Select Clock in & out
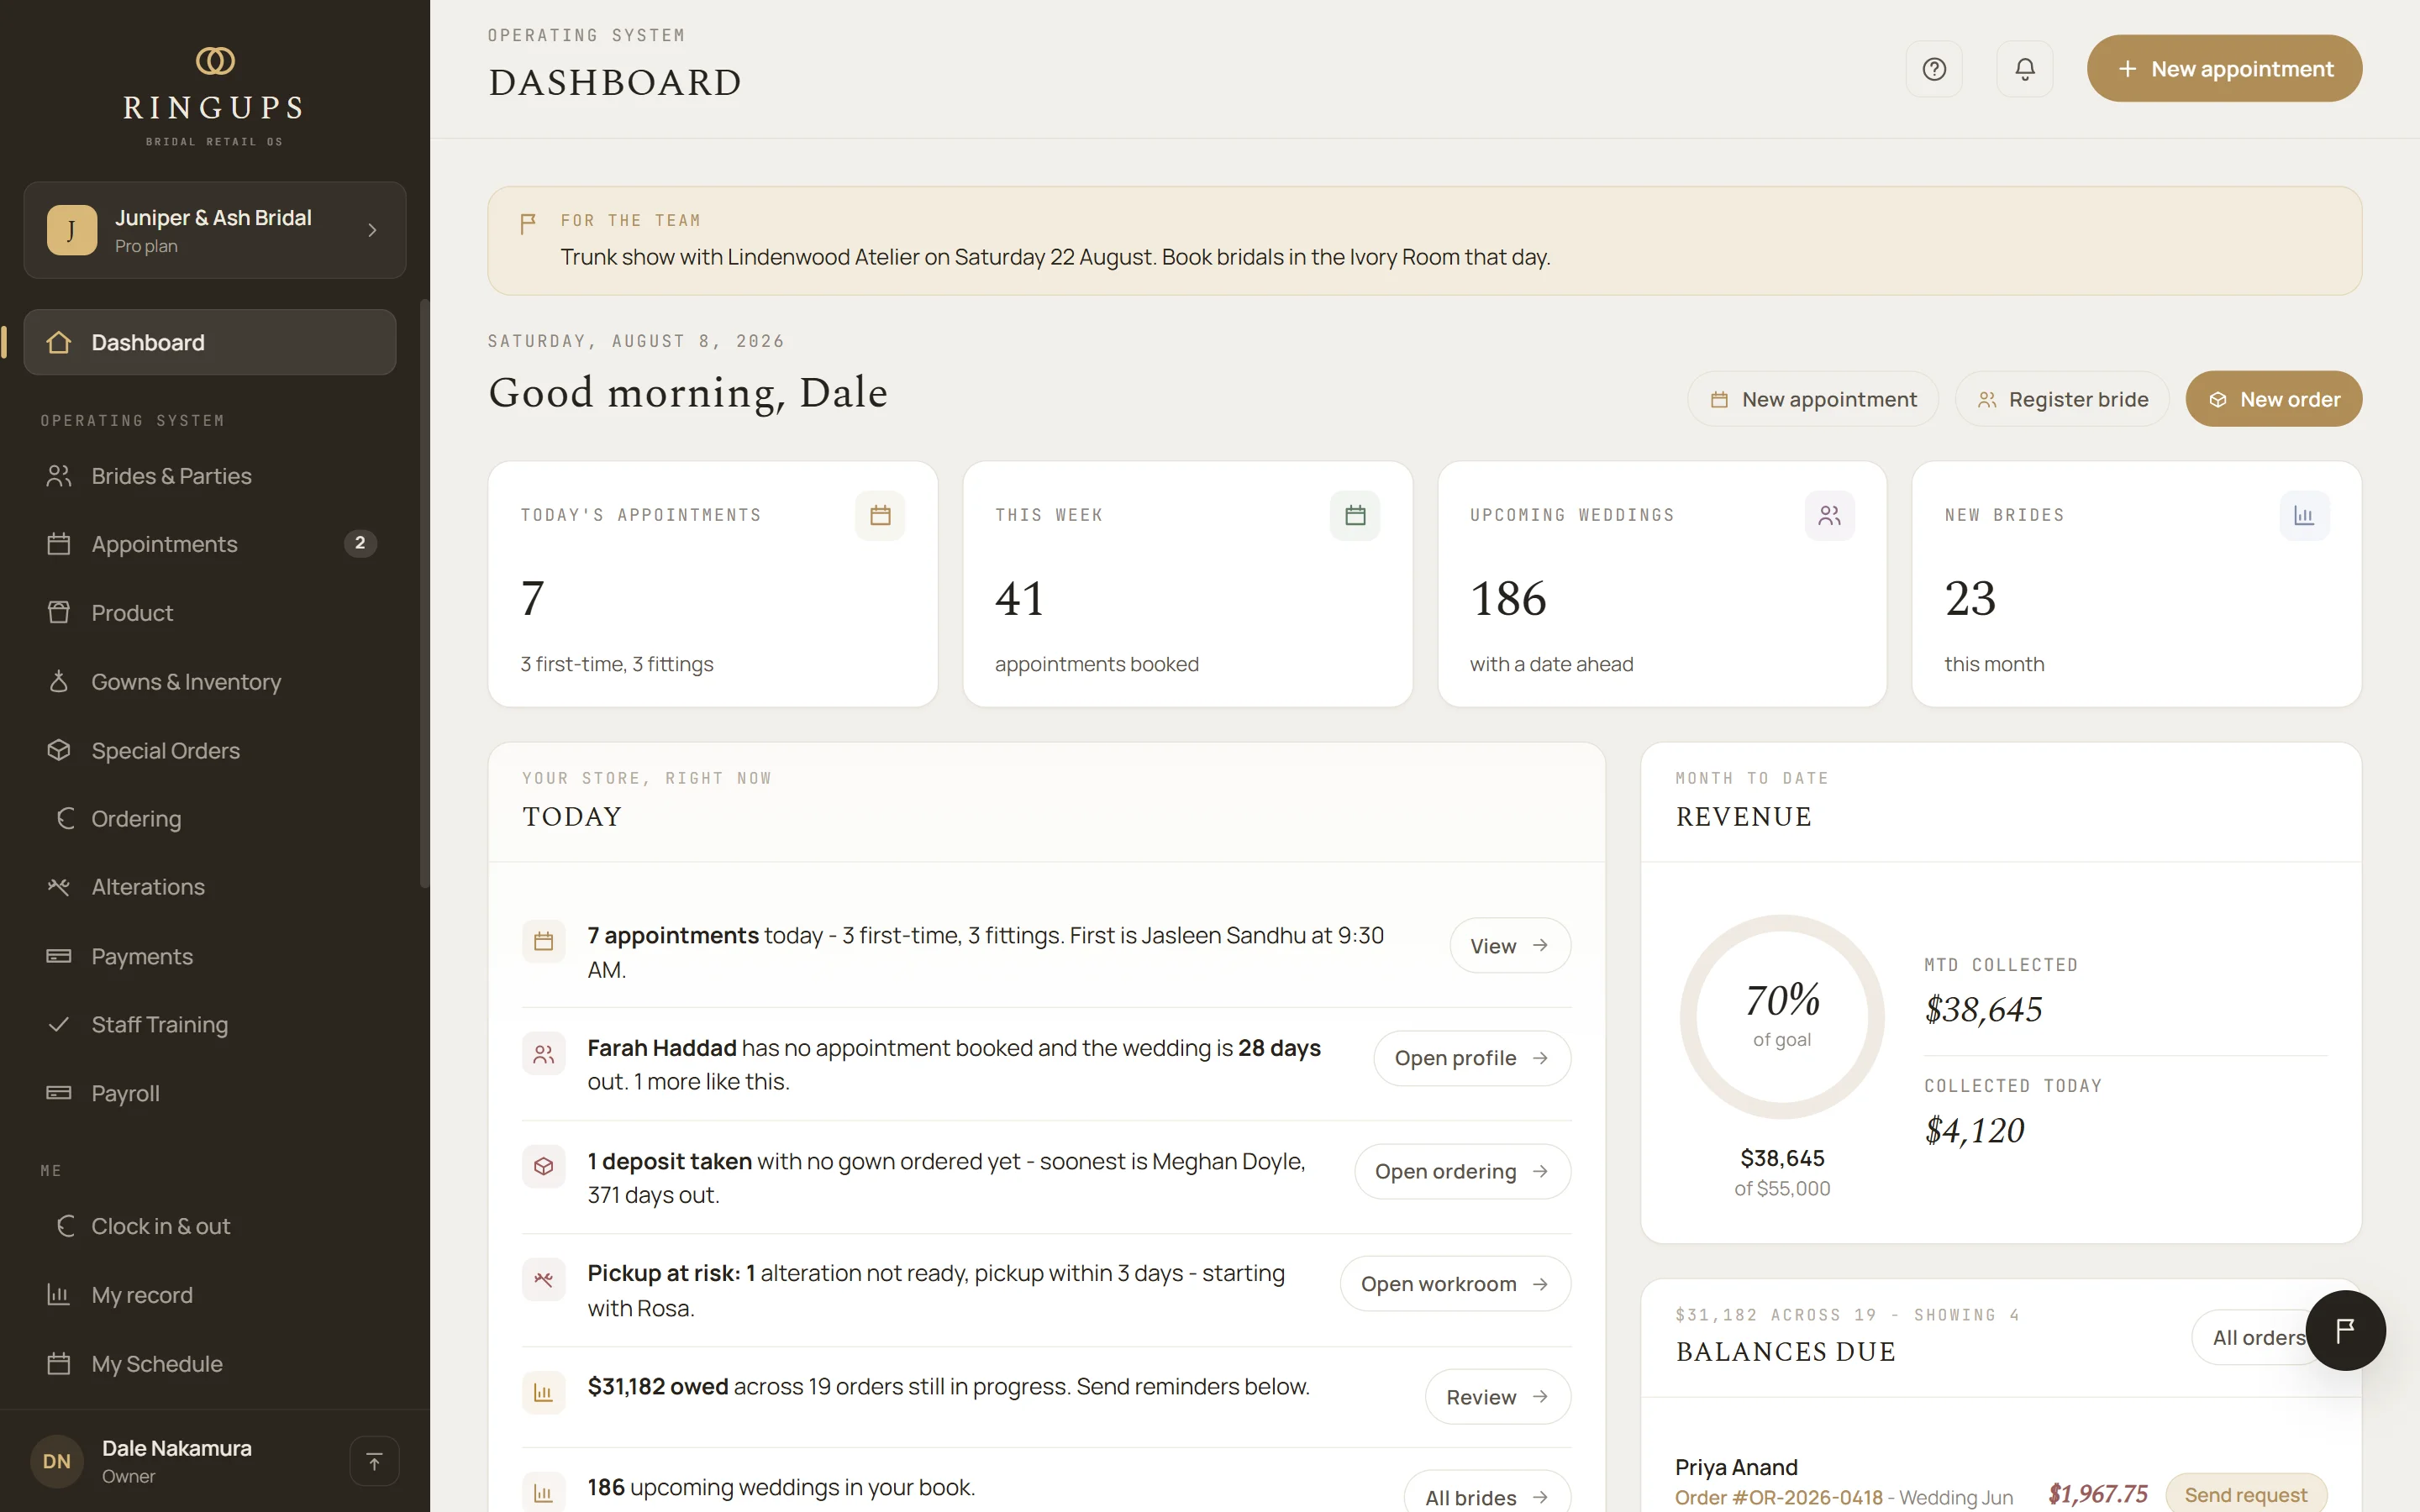 [210, 1226]
